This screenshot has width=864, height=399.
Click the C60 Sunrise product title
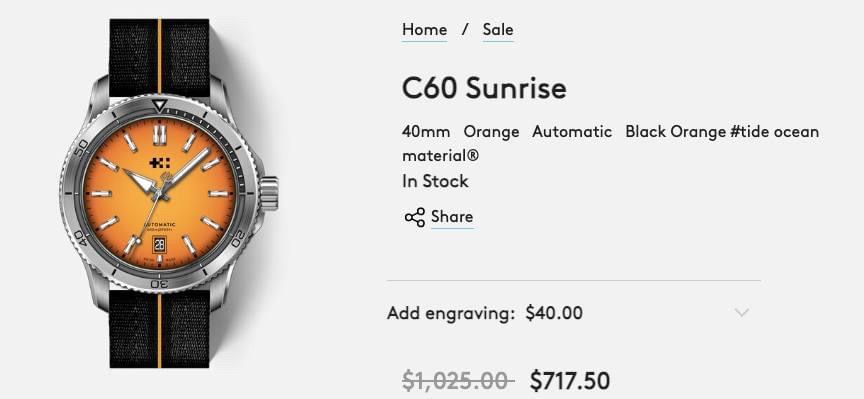click(484, 88)
